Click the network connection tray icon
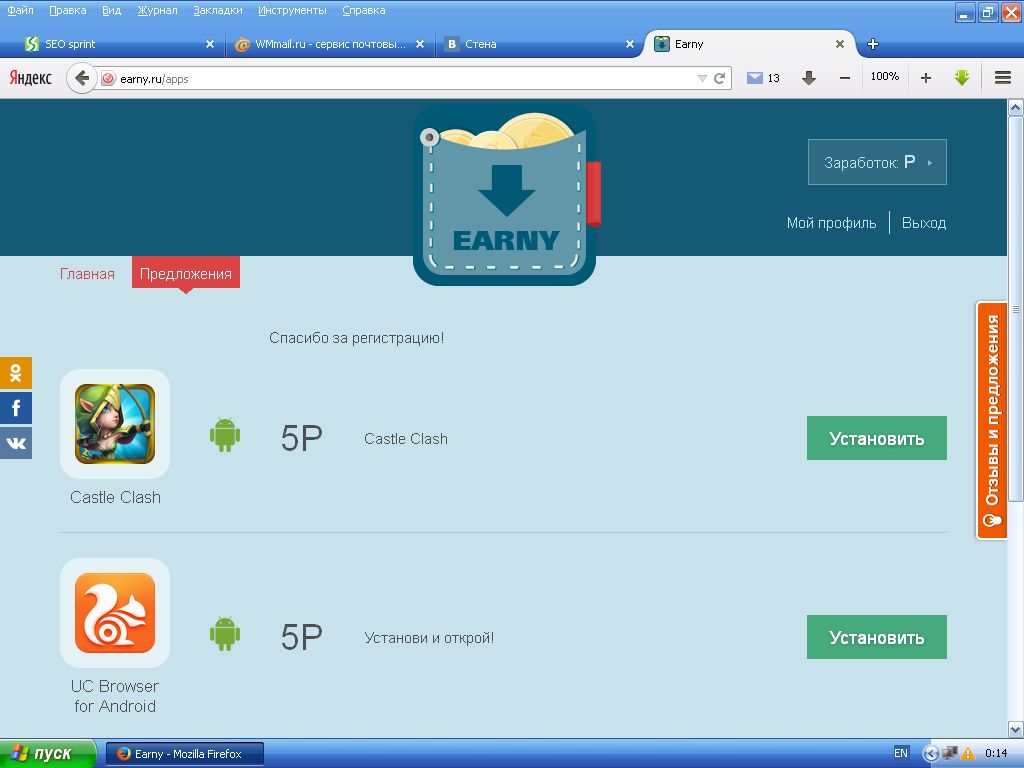This screenshot has width=1024, height=768. coord(950,754)
